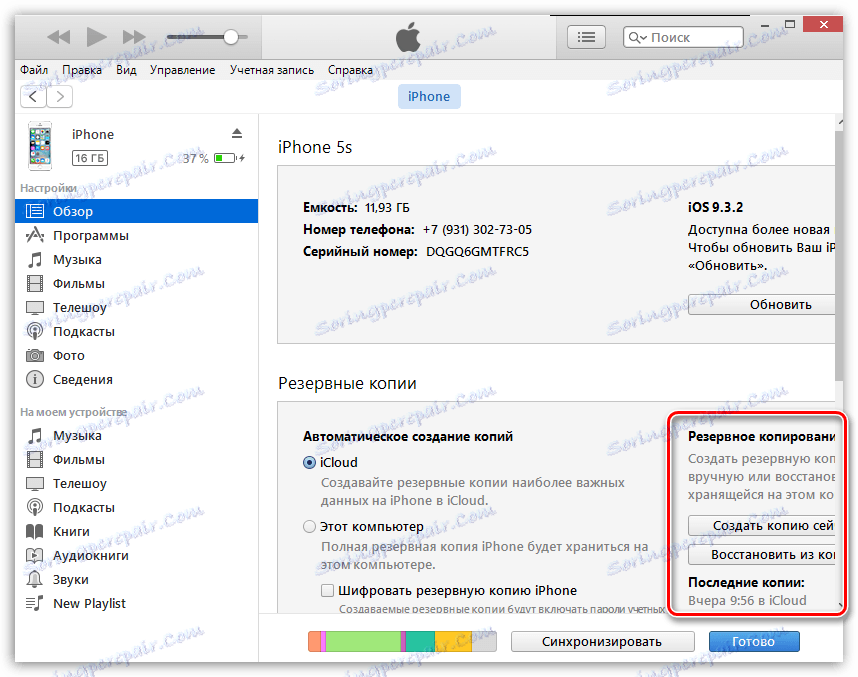Adjust the volume slider knob

tap(231, 37)
